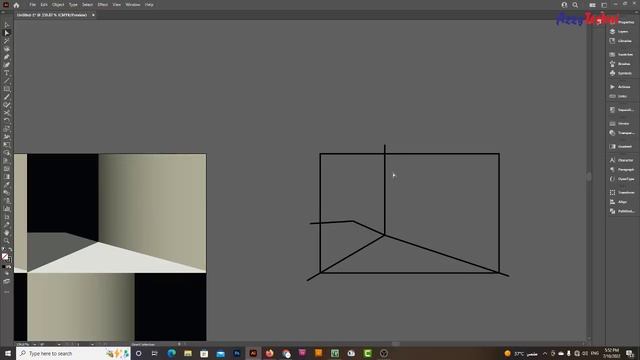This screenshot has height=360, width=640.
Task: Open the Edit Toolbar three-dots button
Action: [x=7, y=292]
